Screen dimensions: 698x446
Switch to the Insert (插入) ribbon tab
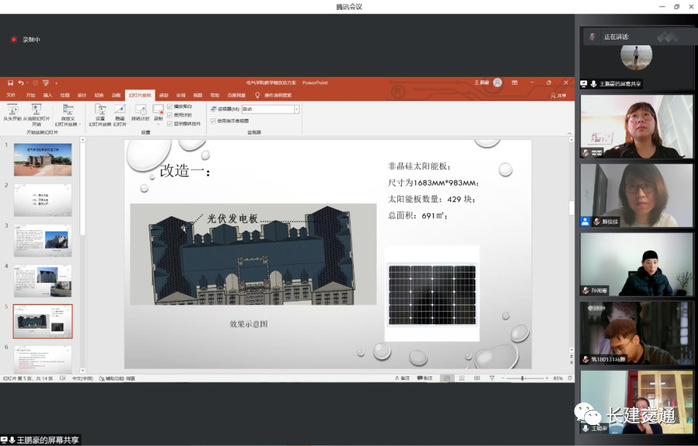click(x=47, y=95)
